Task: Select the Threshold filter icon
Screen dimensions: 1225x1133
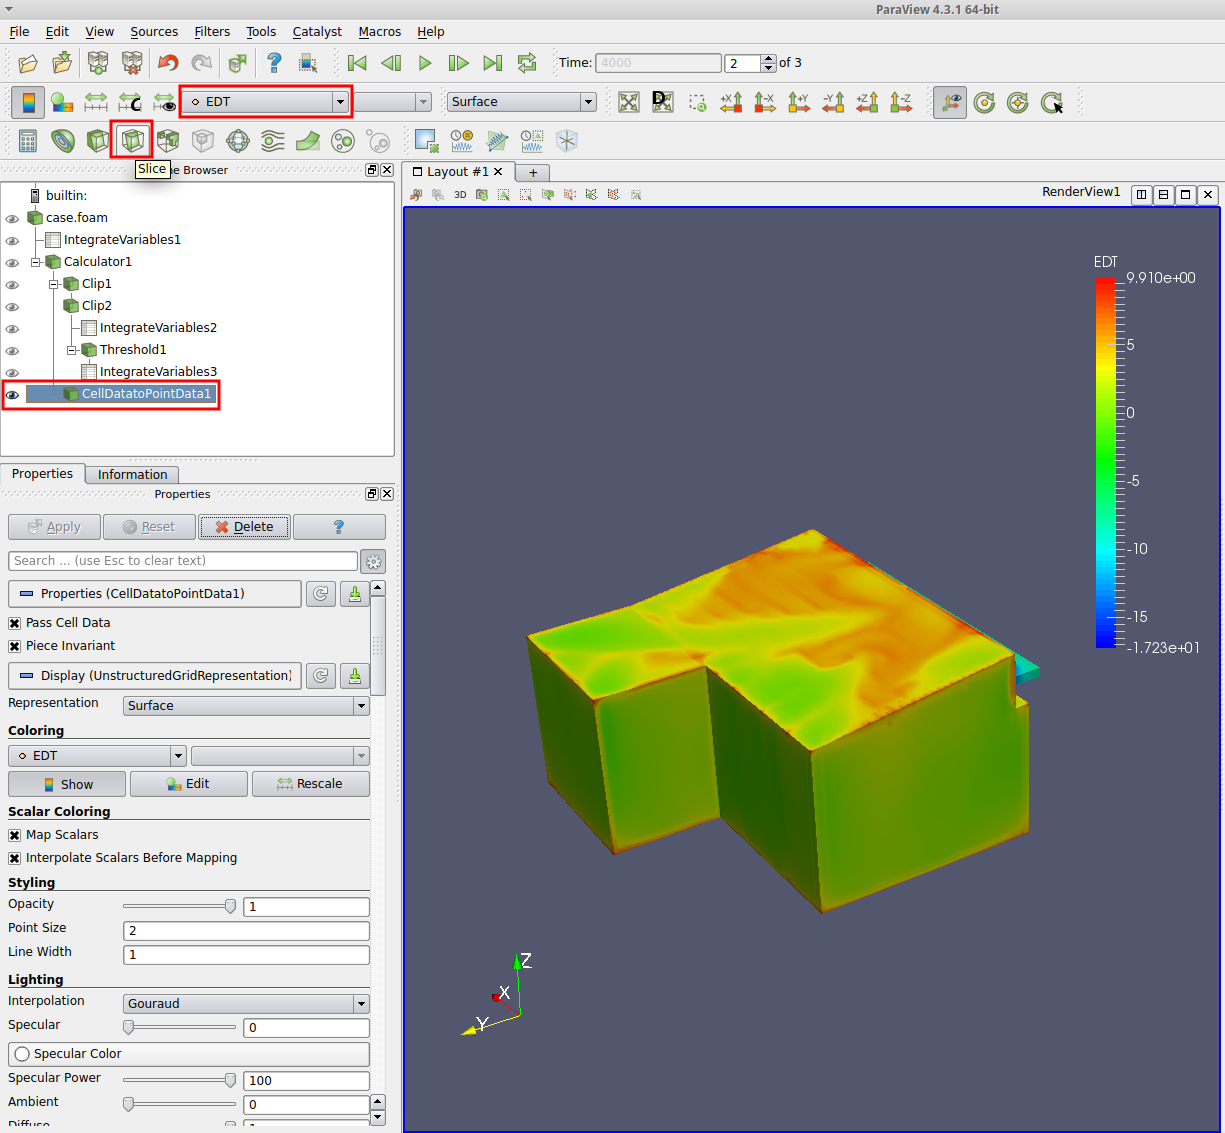Action: [168, 141]
